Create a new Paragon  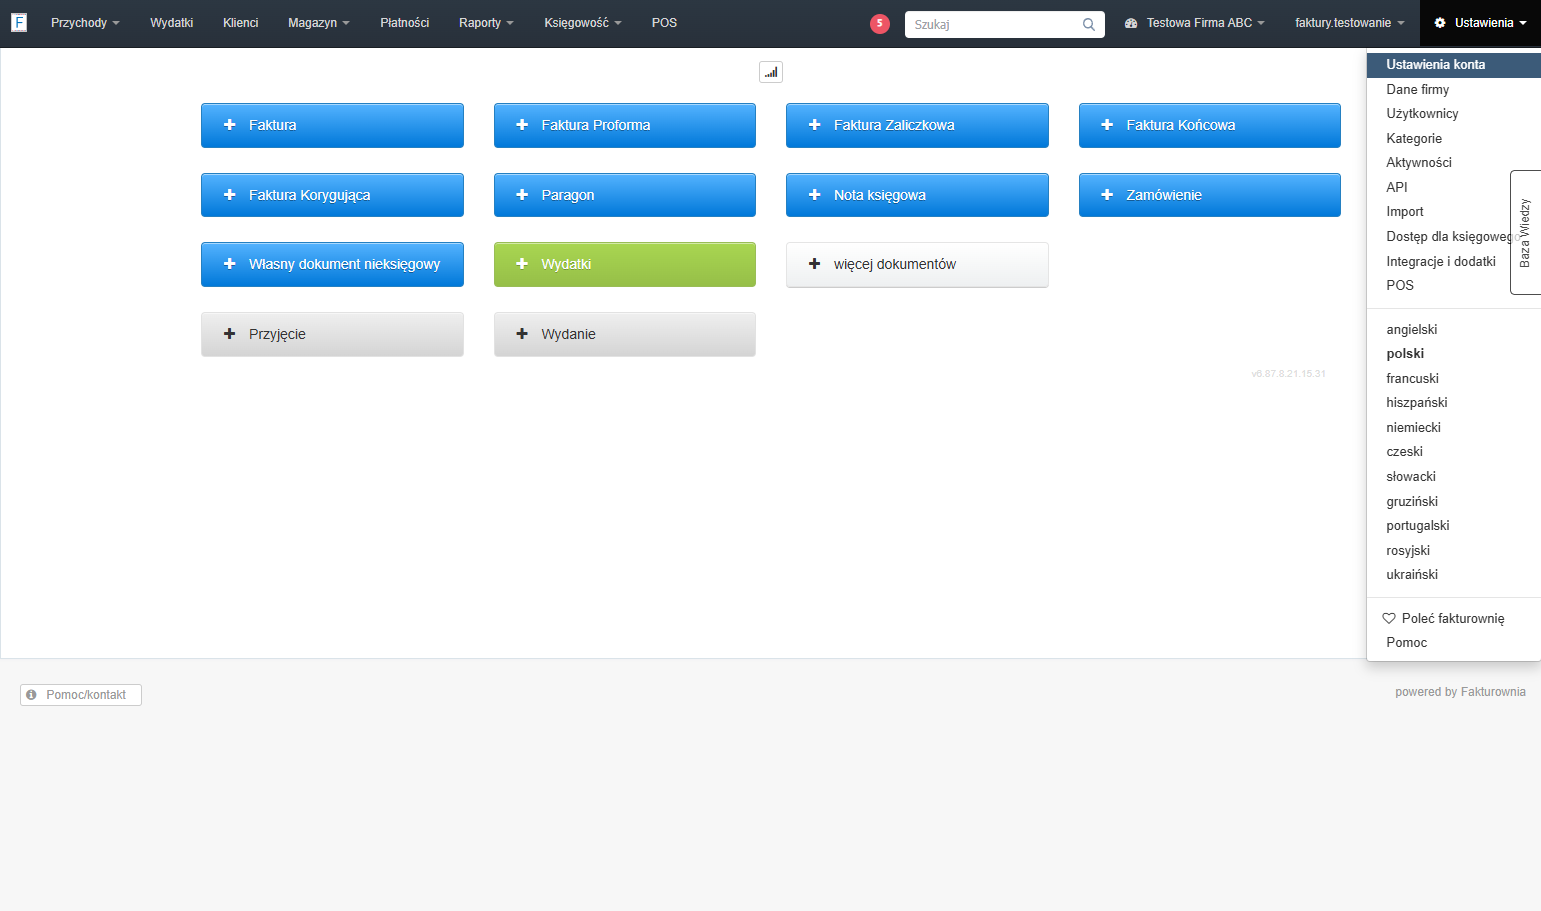625,195
